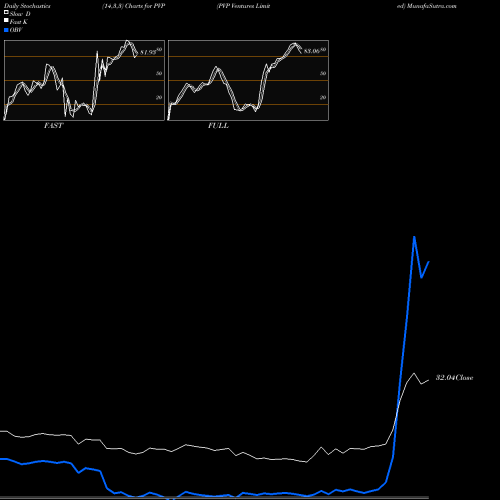The height and width of the screenshot is (500, 500).
Task: Click the Fast K legend swatch
Action: point(6,21)
